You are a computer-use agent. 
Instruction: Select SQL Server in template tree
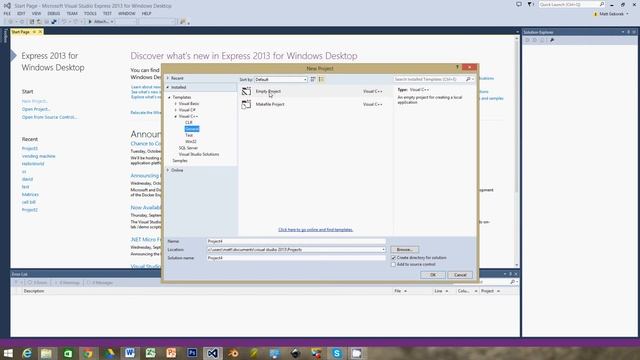pos(188,148)
